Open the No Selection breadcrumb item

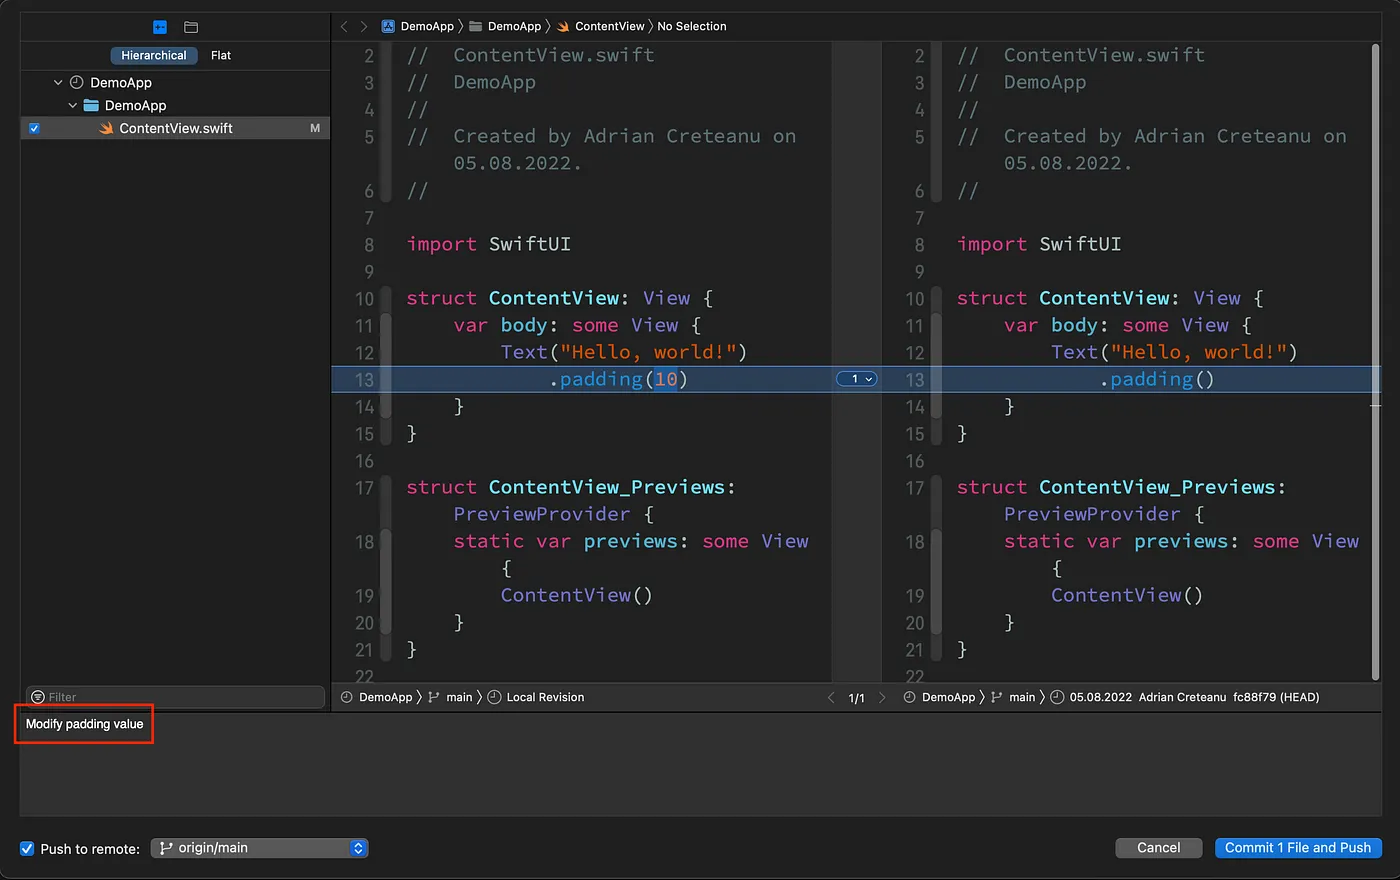point(692,27)
